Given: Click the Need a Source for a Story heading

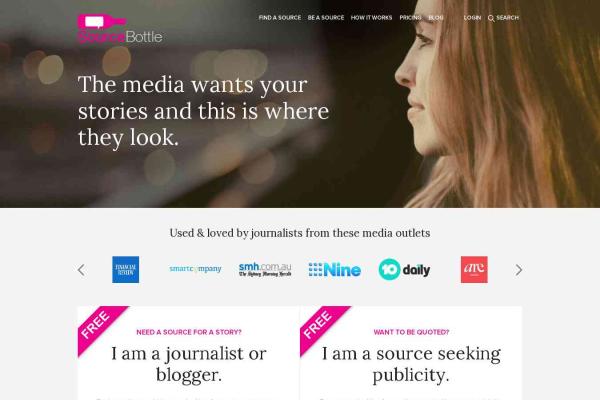Looking at the screenshot, I should (x=189, y=332).
